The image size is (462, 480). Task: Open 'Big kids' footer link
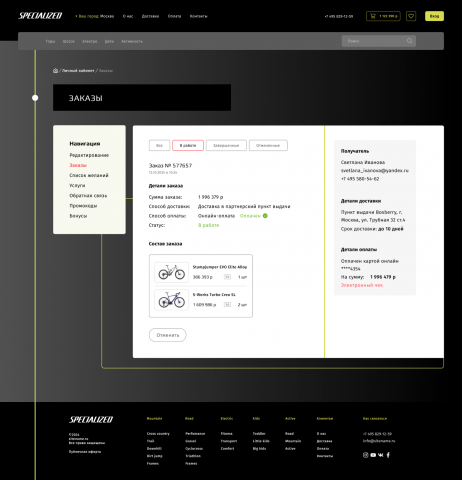(259, 449)
